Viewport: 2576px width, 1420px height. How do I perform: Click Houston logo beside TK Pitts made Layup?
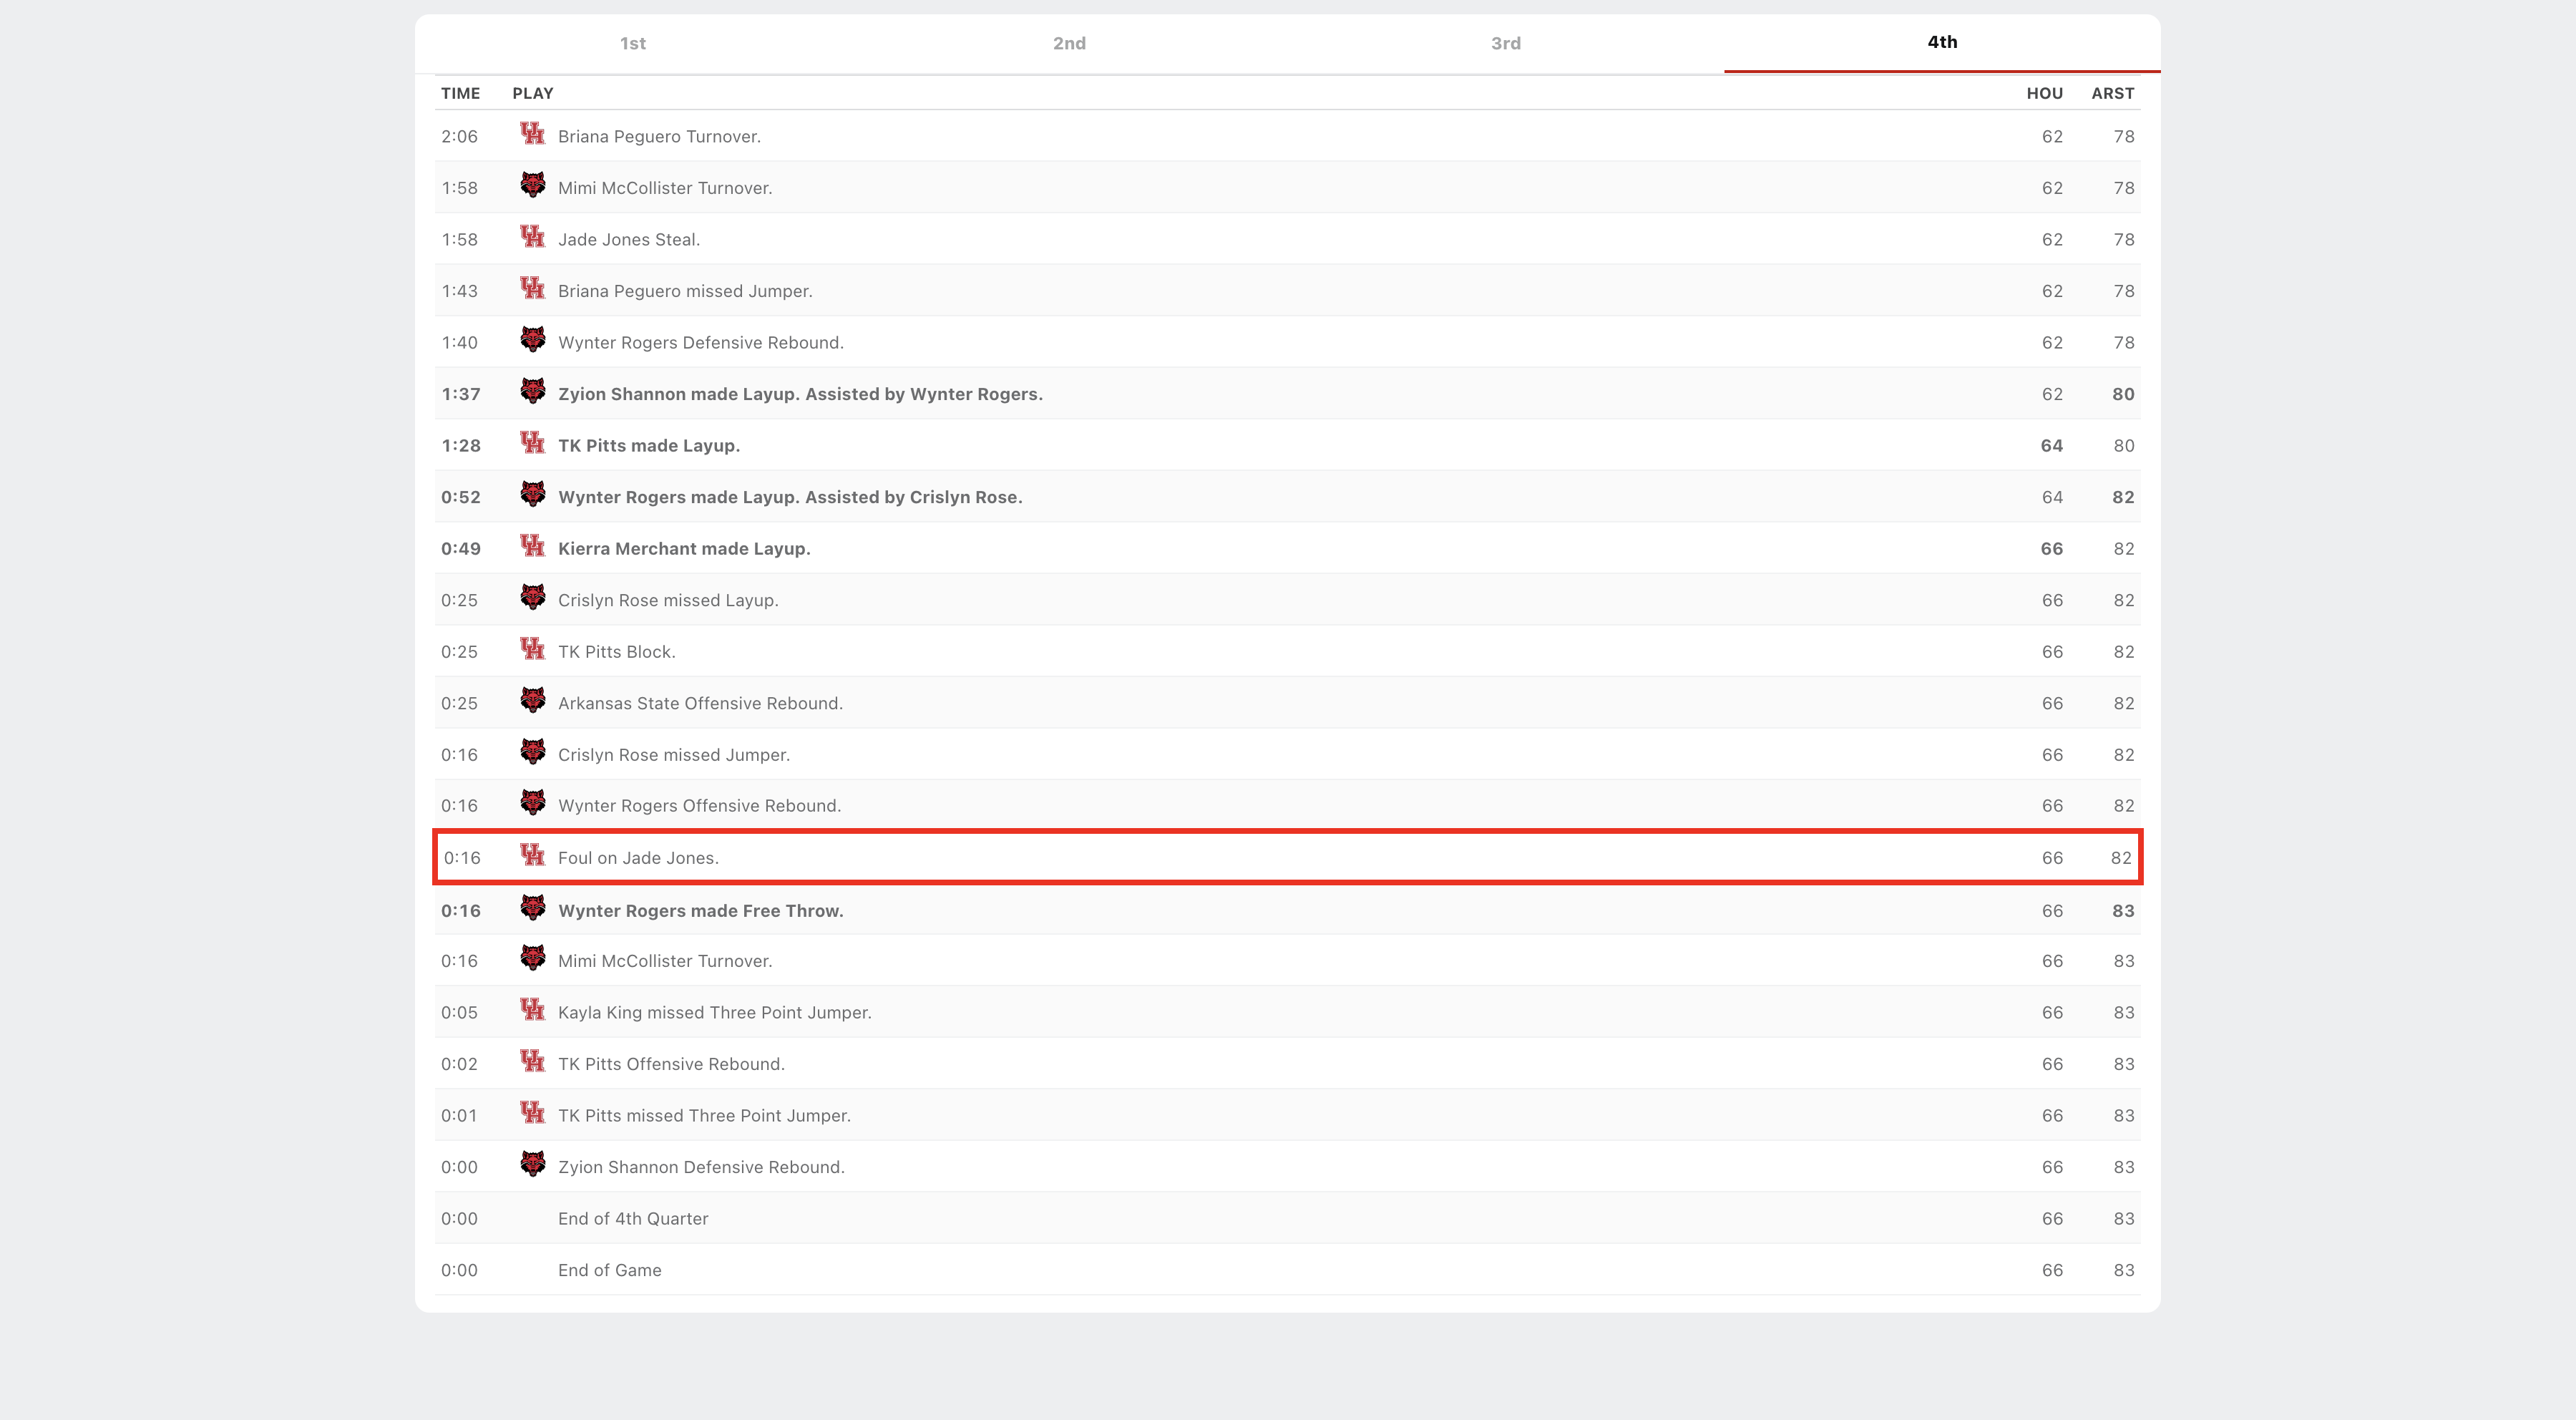(x=532, y=443)
